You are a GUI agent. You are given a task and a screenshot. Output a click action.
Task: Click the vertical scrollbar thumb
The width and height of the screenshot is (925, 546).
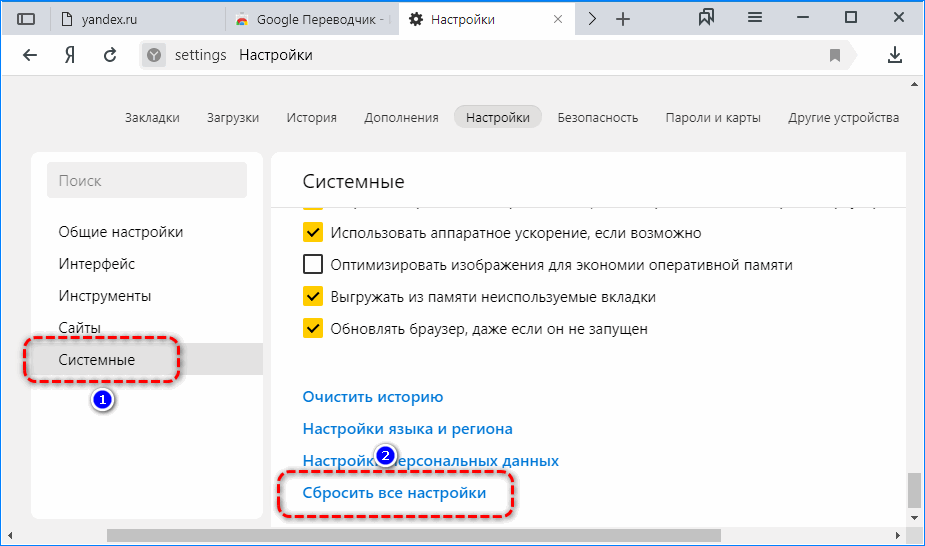click(914, 489)
